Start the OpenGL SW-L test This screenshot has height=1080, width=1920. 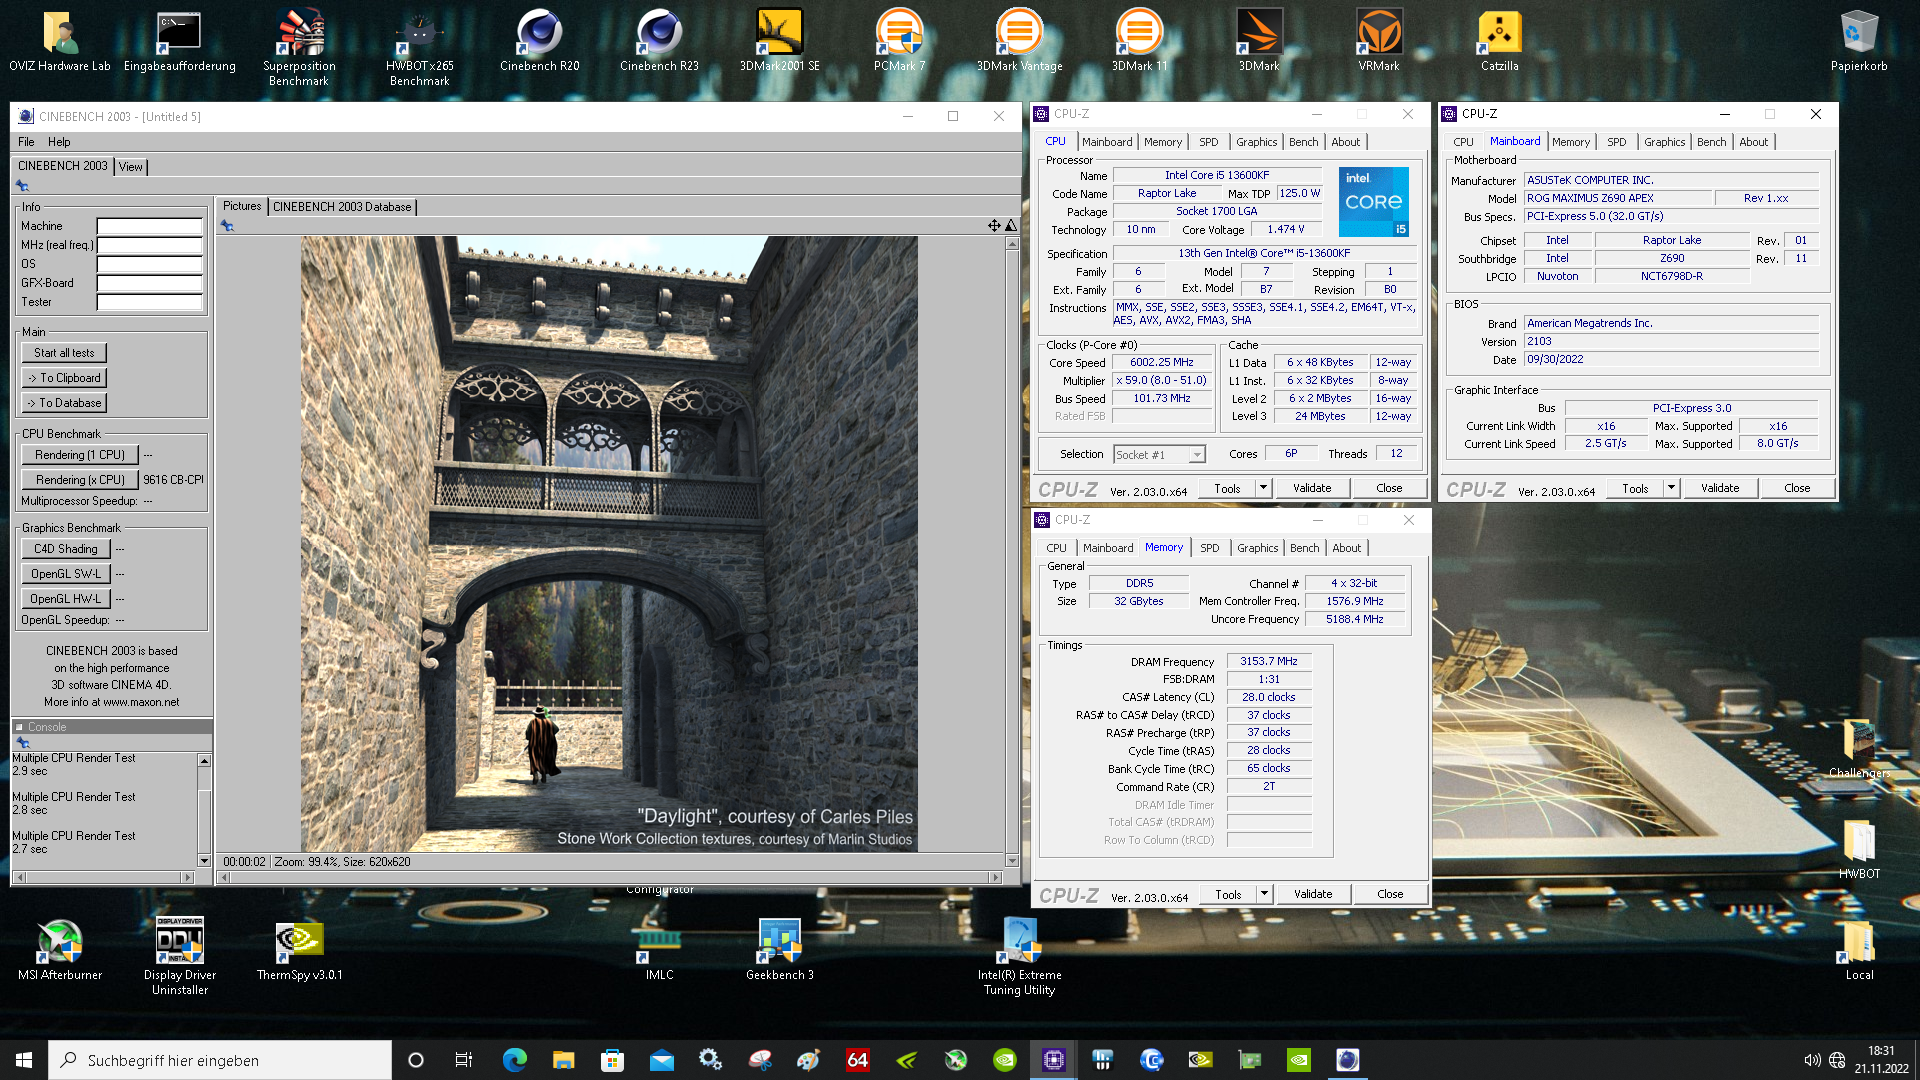(x=66, y=574)
